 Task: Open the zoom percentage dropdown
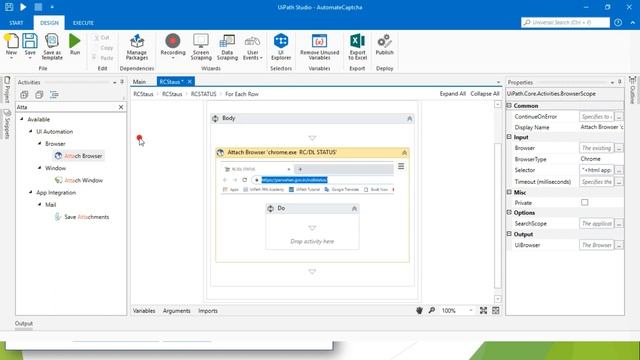click(x=471, y=311)
